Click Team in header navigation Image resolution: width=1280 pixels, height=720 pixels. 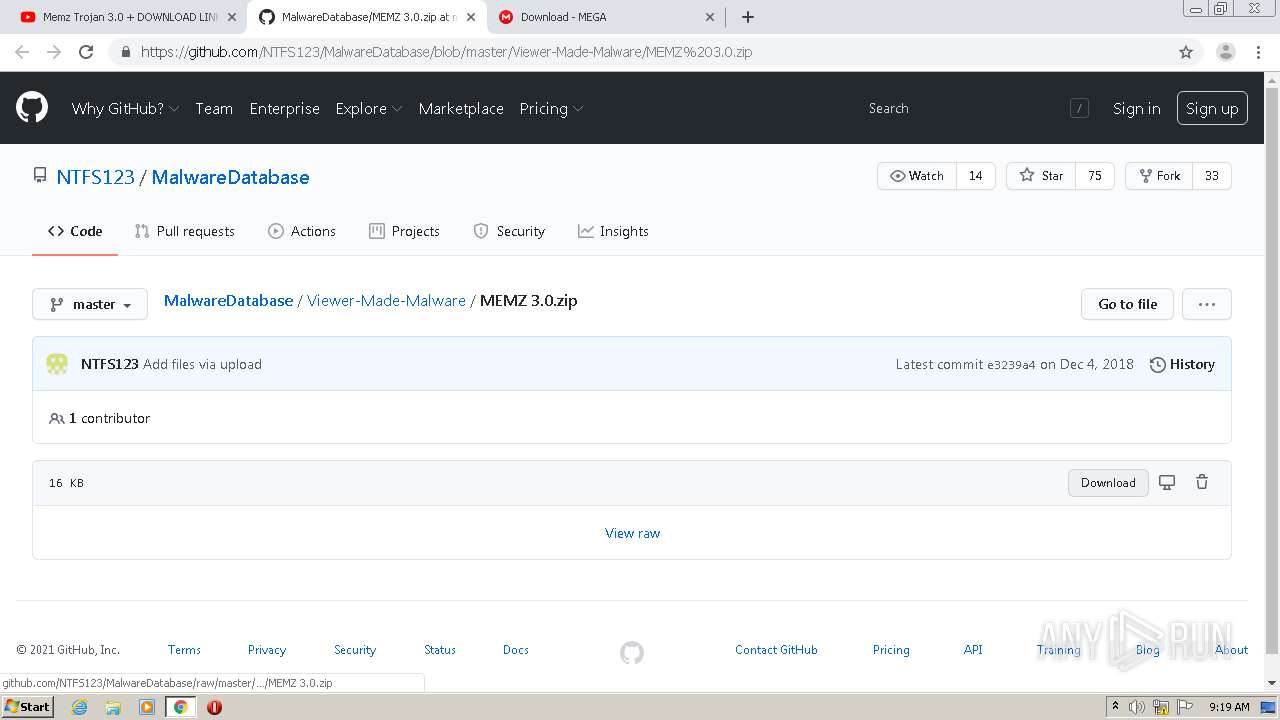pyautogui.click(x=214, y=108)
